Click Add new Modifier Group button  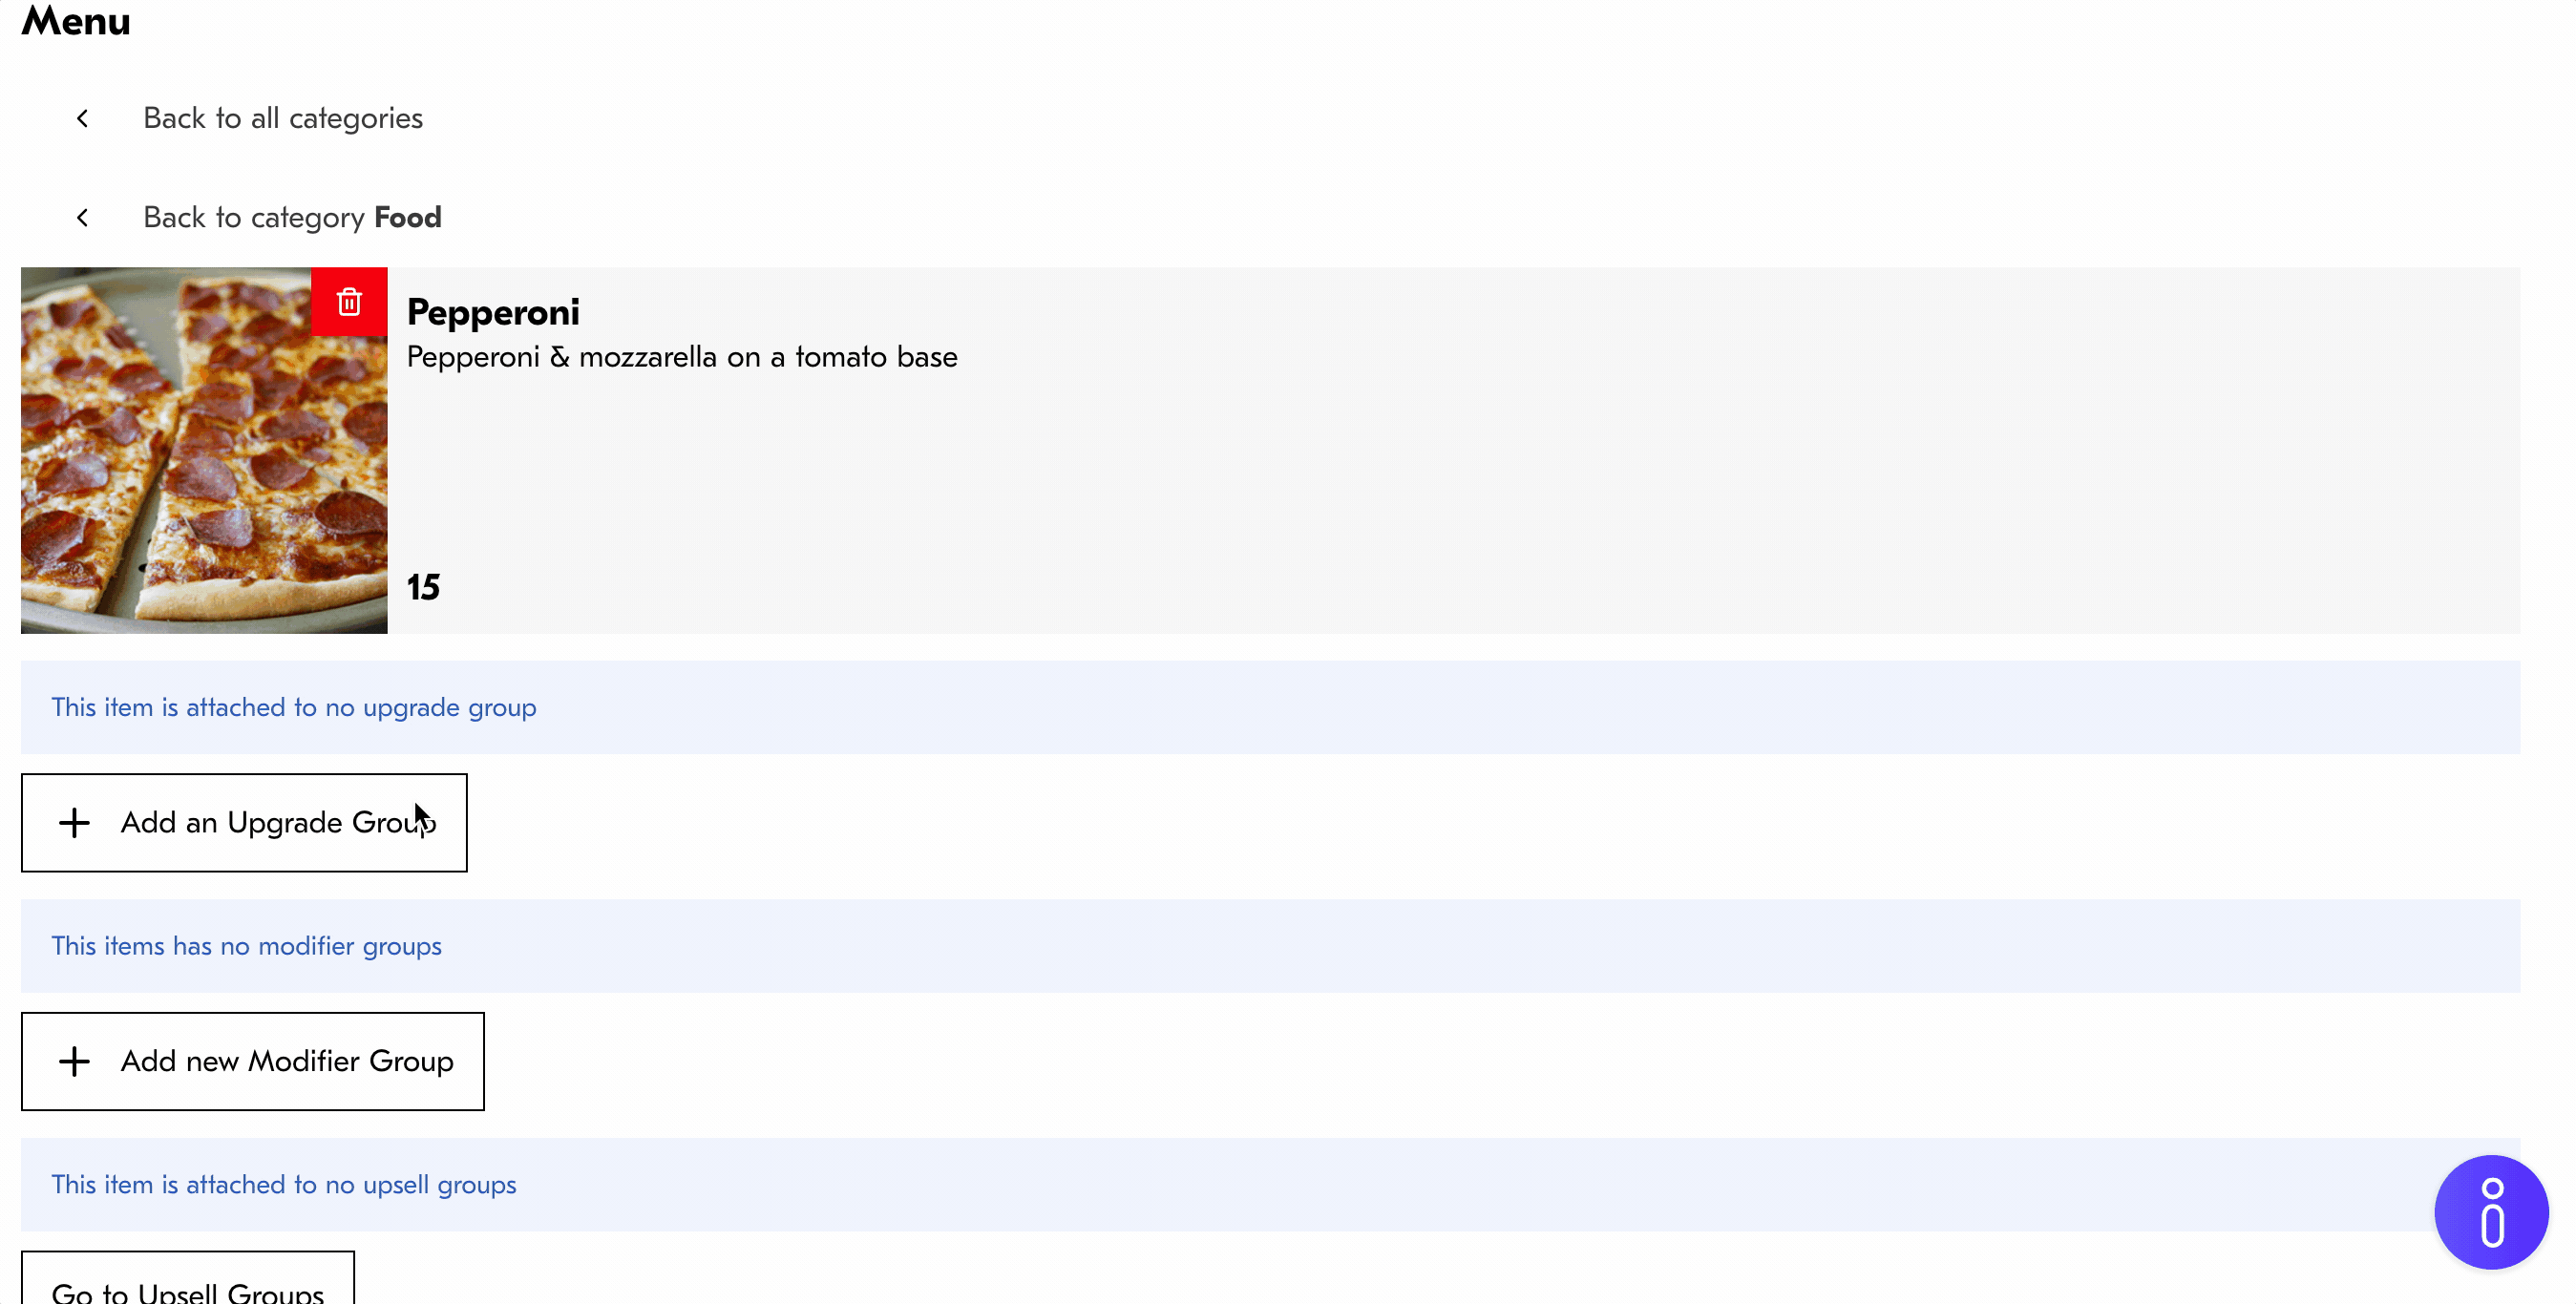(253, 1061)
